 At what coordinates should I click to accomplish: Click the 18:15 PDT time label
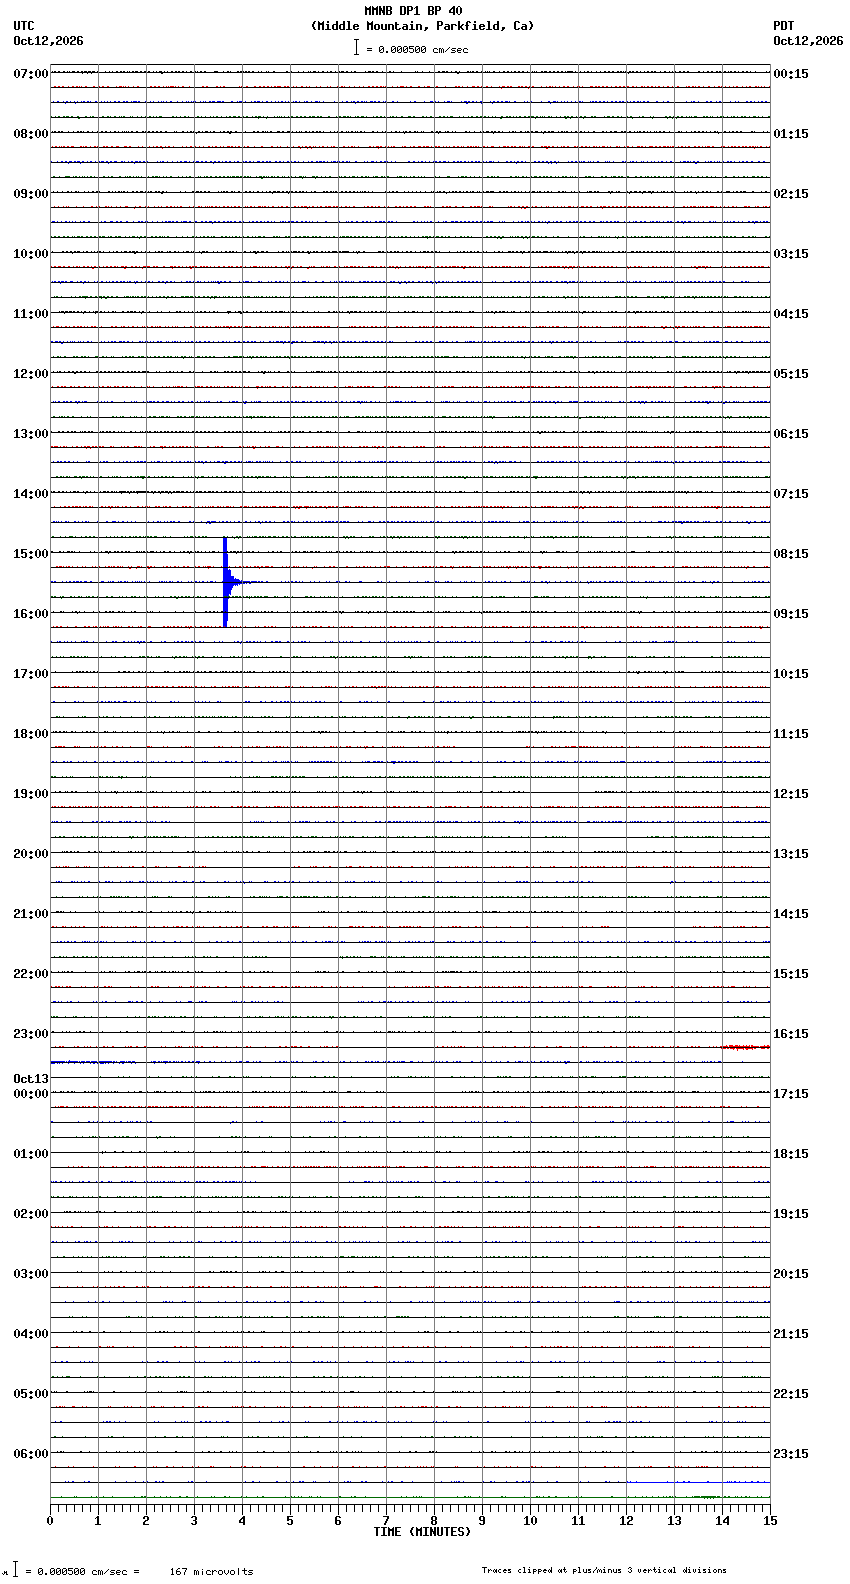click(x=791, y=1154)
